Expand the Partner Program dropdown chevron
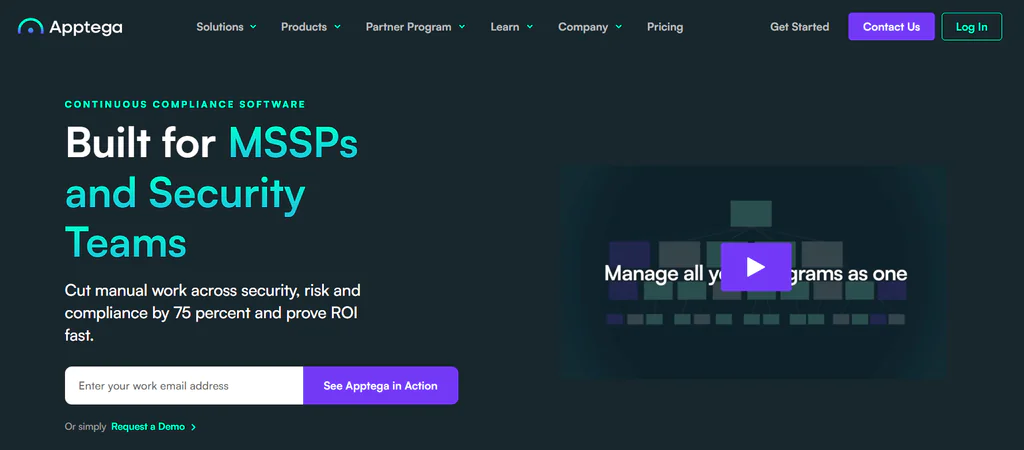Image resolution: width=1024 pixels, height=450 pixels. 462,27
